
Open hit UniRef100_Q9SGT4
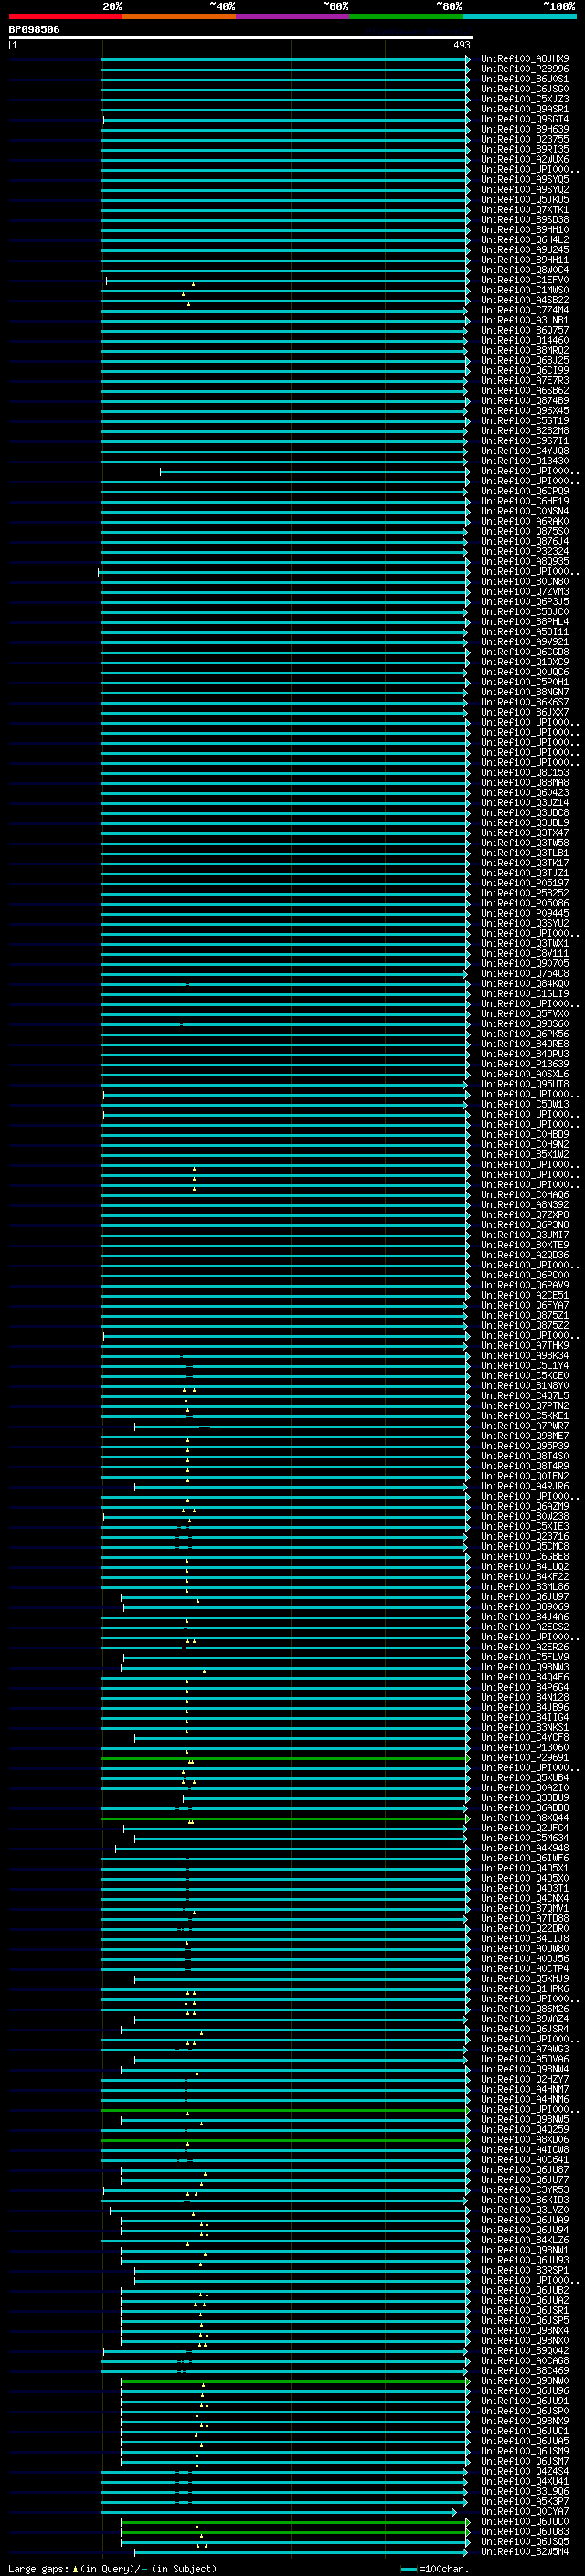(x=525, y=119)
